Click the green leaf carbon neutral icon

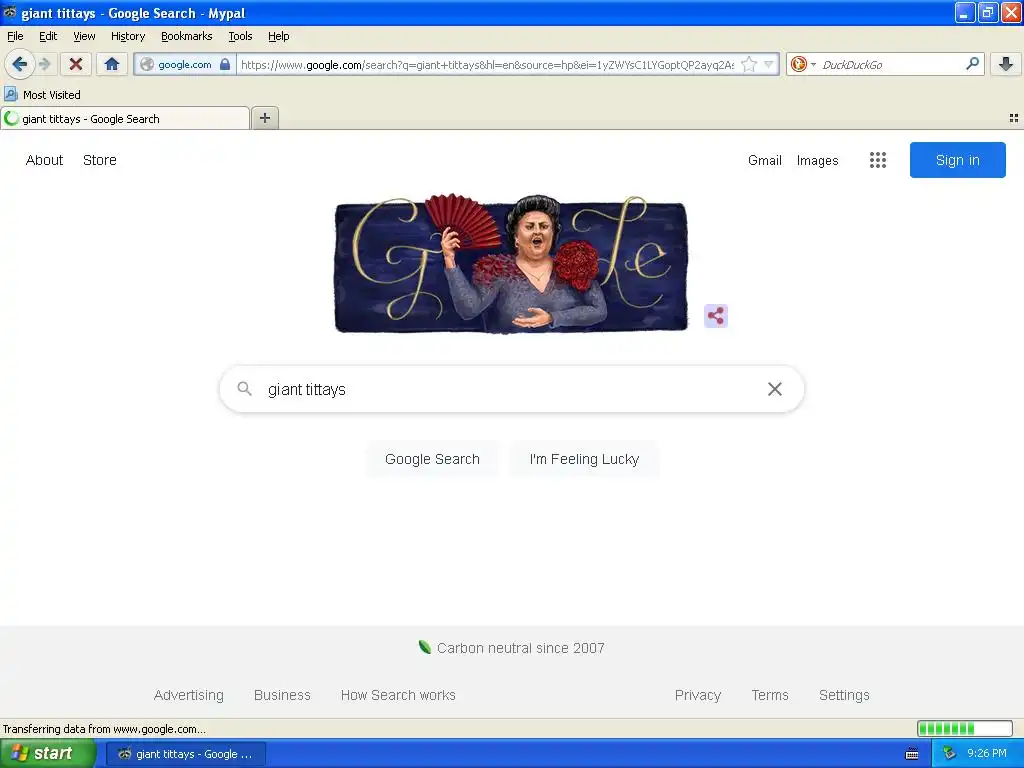pyautogui.click(x=424, y=647)
